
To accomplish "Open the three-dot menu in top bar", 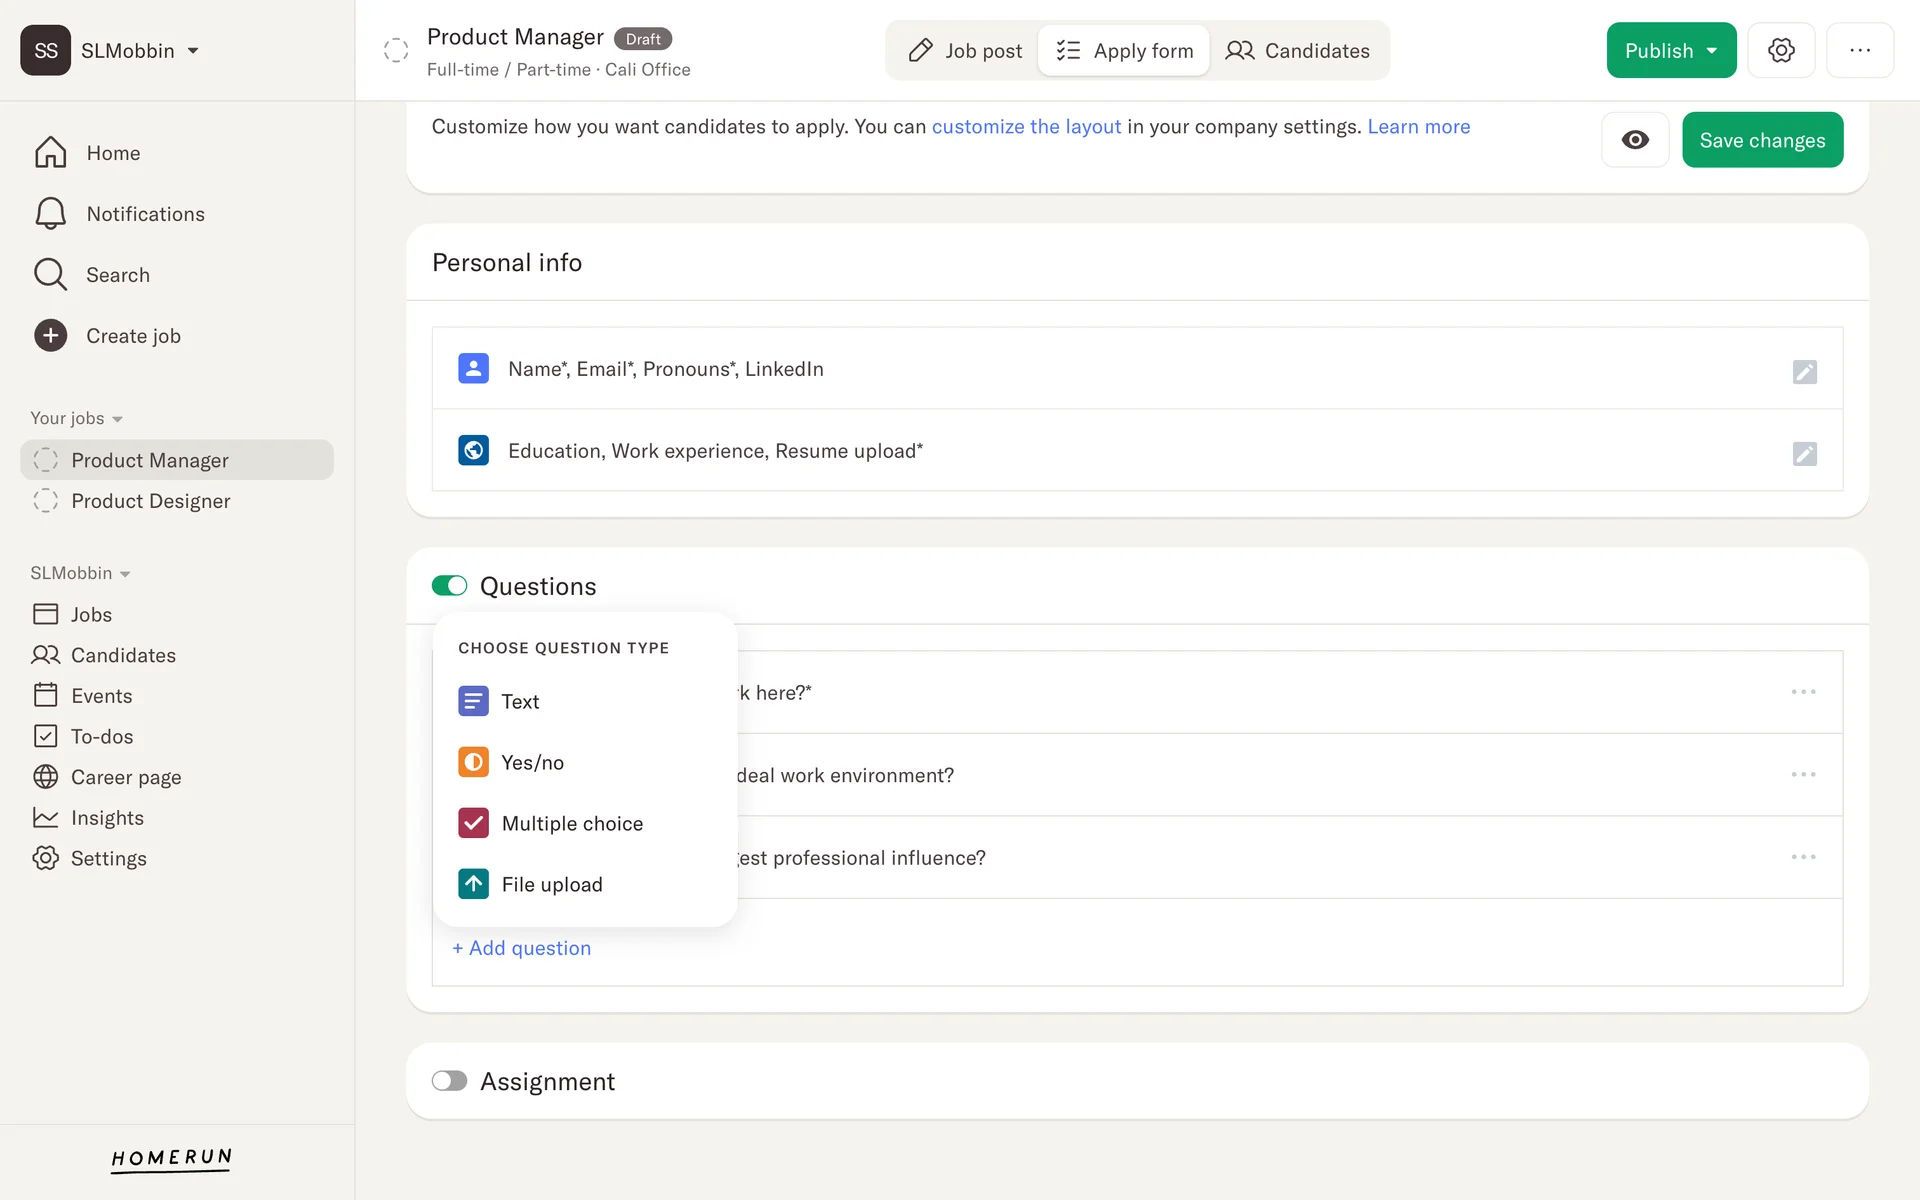I will pyautogui.click(x=1859, y=50).
